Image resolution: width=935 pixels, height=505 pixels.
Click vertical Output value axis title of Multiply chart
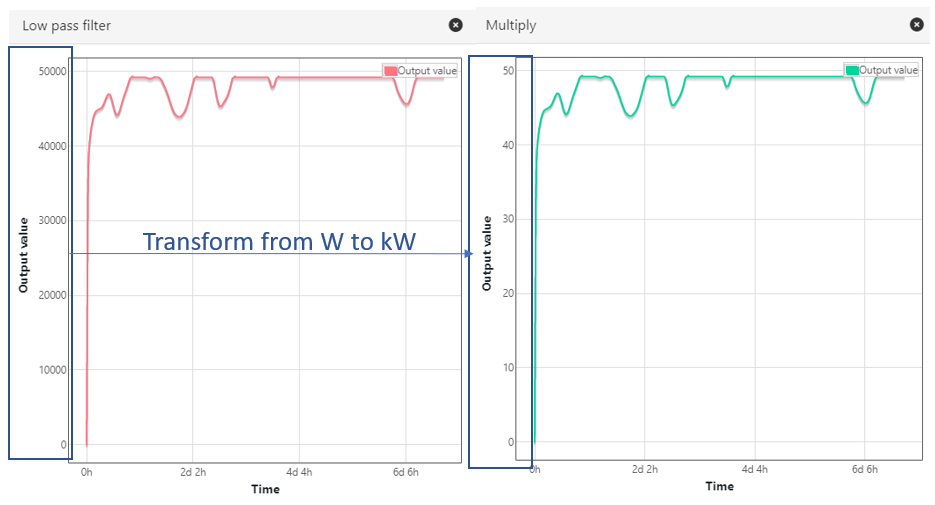click(487, 254)
